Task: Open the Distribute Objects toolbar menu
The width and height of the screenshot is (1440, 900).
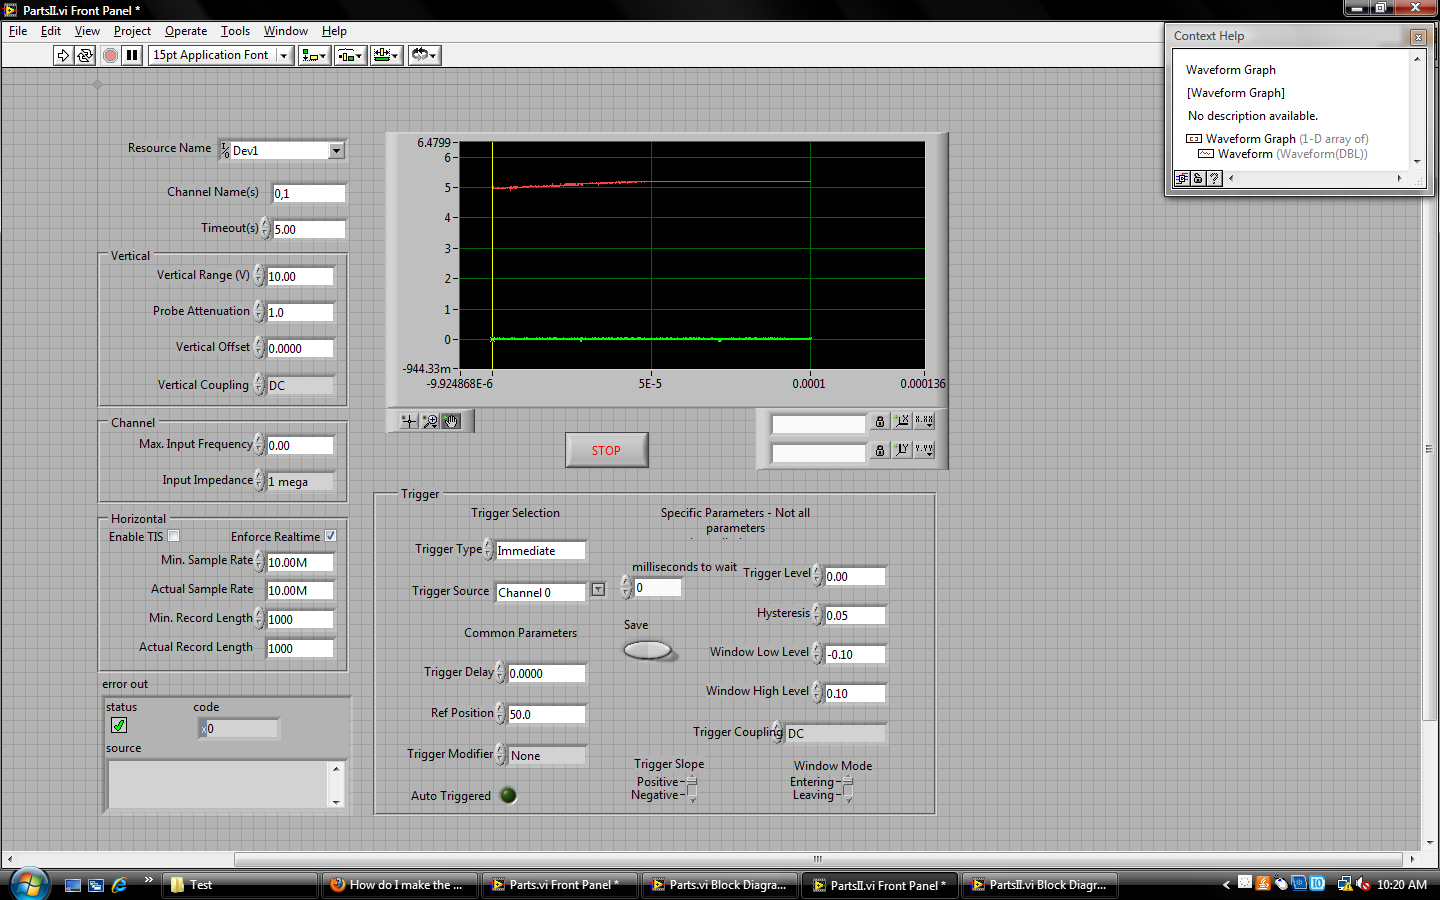Action: point(350,55)
